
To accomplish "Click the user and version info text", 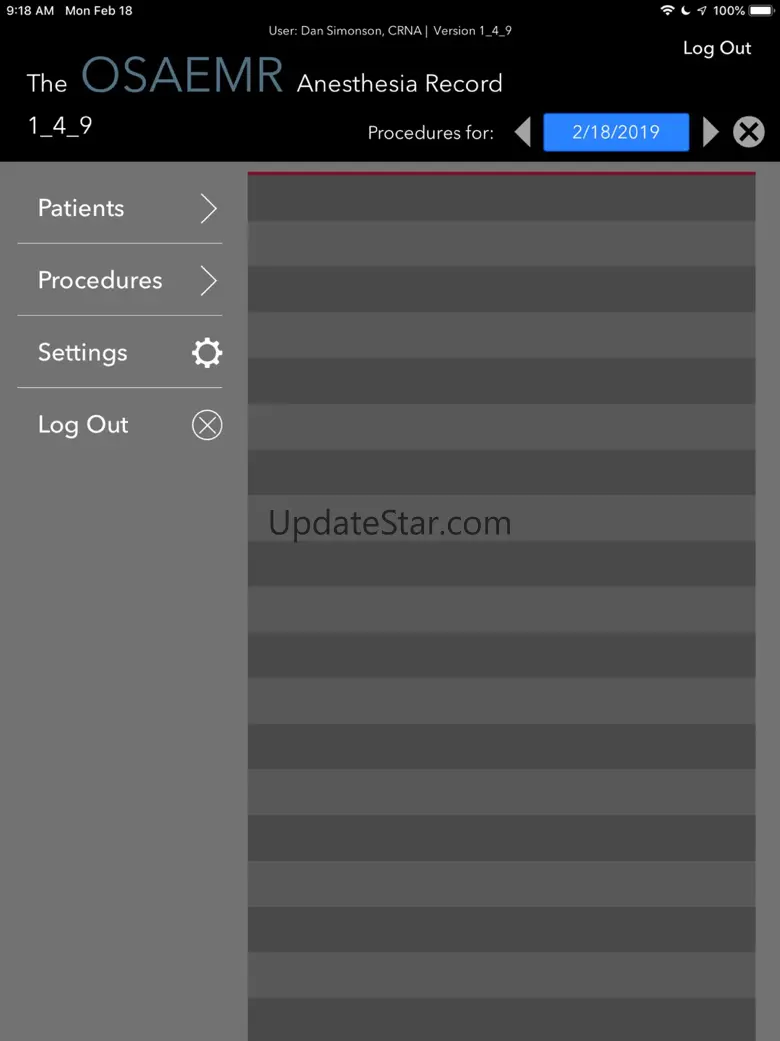I will (x=390, y=31).
